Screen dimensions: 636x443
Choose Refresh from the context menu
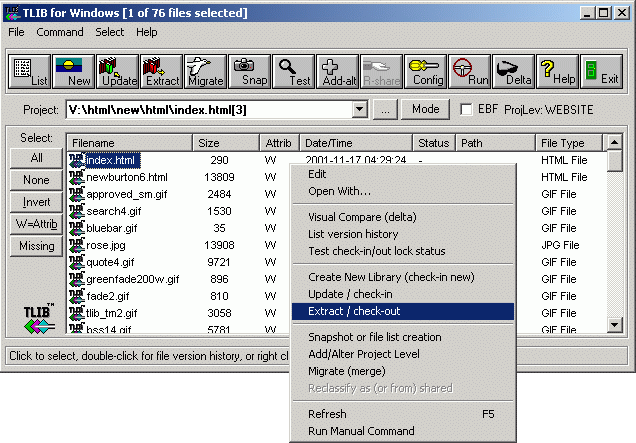[x=403, y=414]
